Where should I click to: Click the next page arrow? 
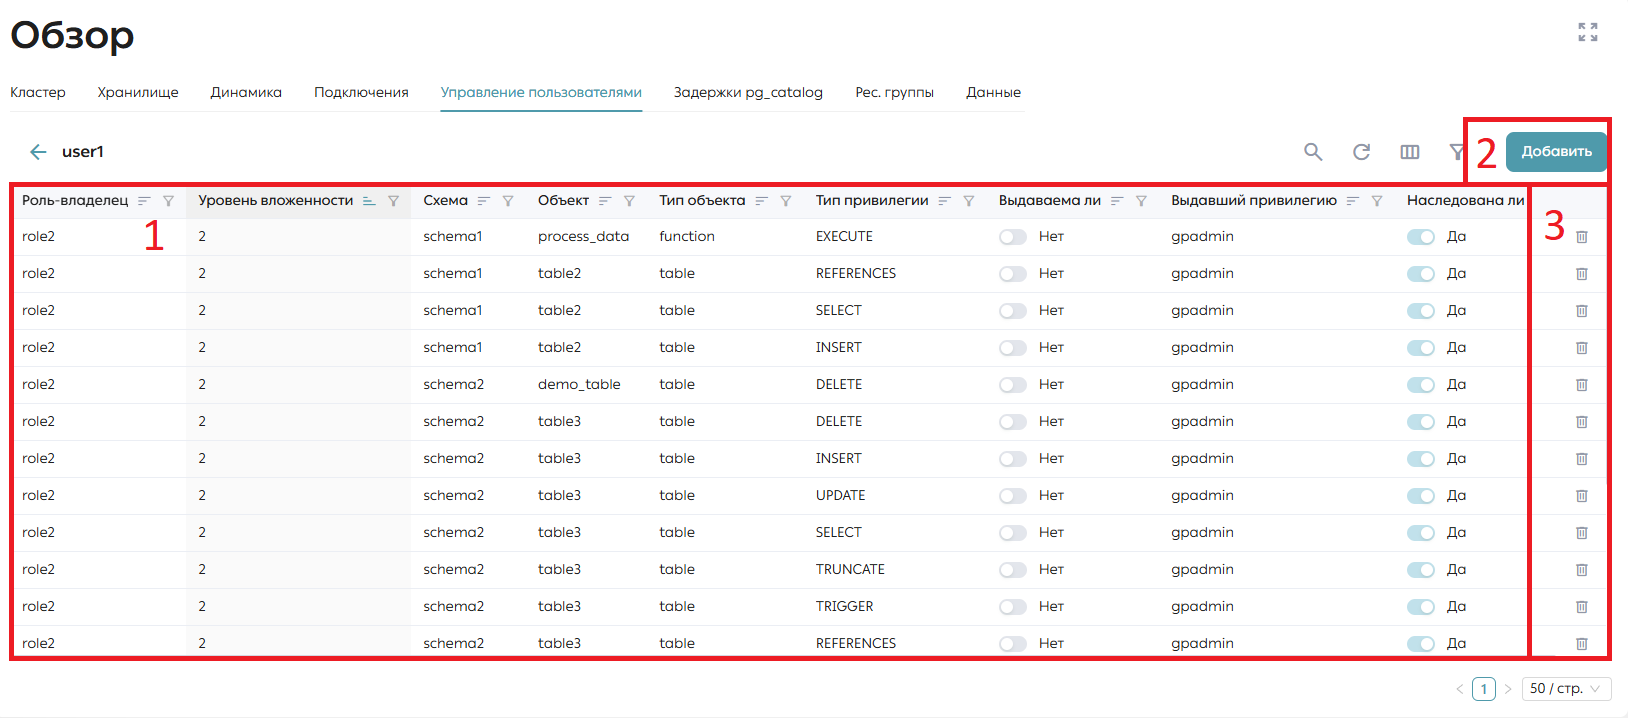tap(1508, 689)
